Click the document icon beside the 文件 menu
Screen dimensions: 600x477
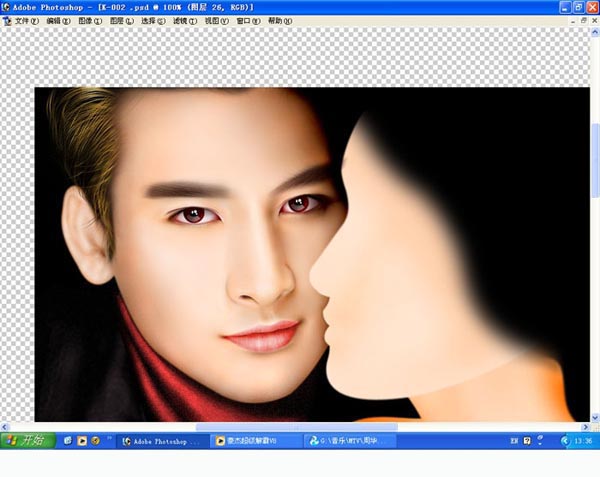click(x=7, y=21)
